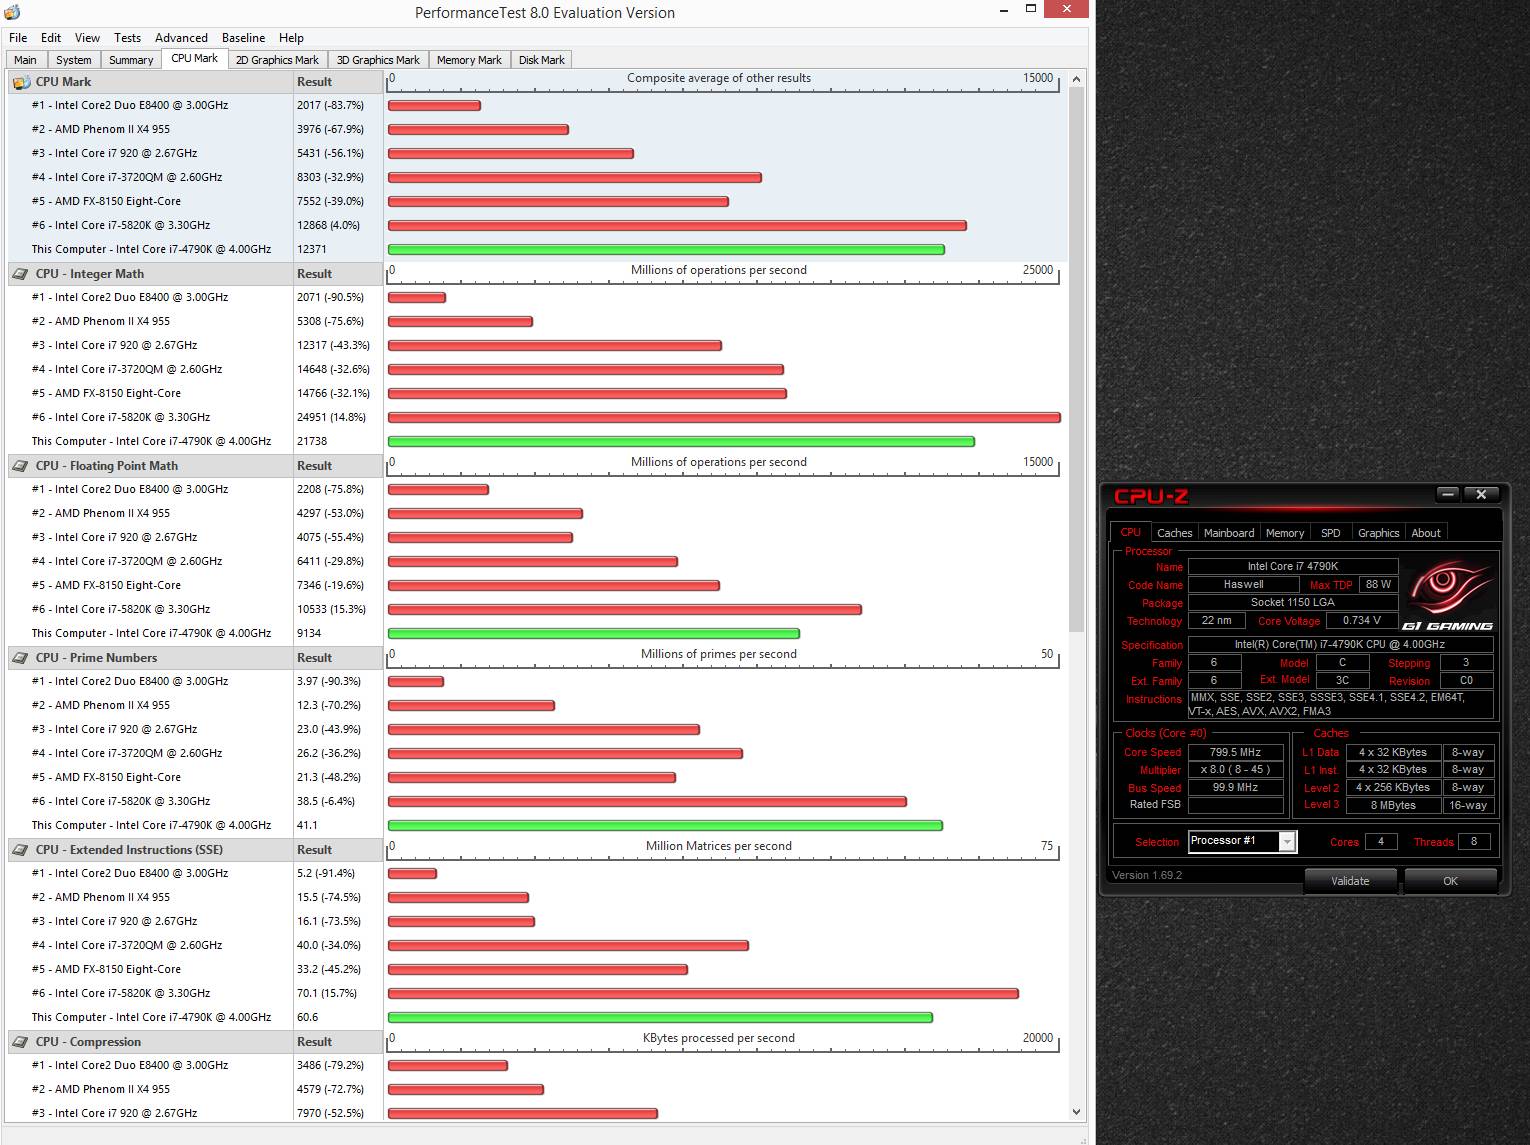Click the green This Computer bar under CPU Mark

(x=666, y=250)
